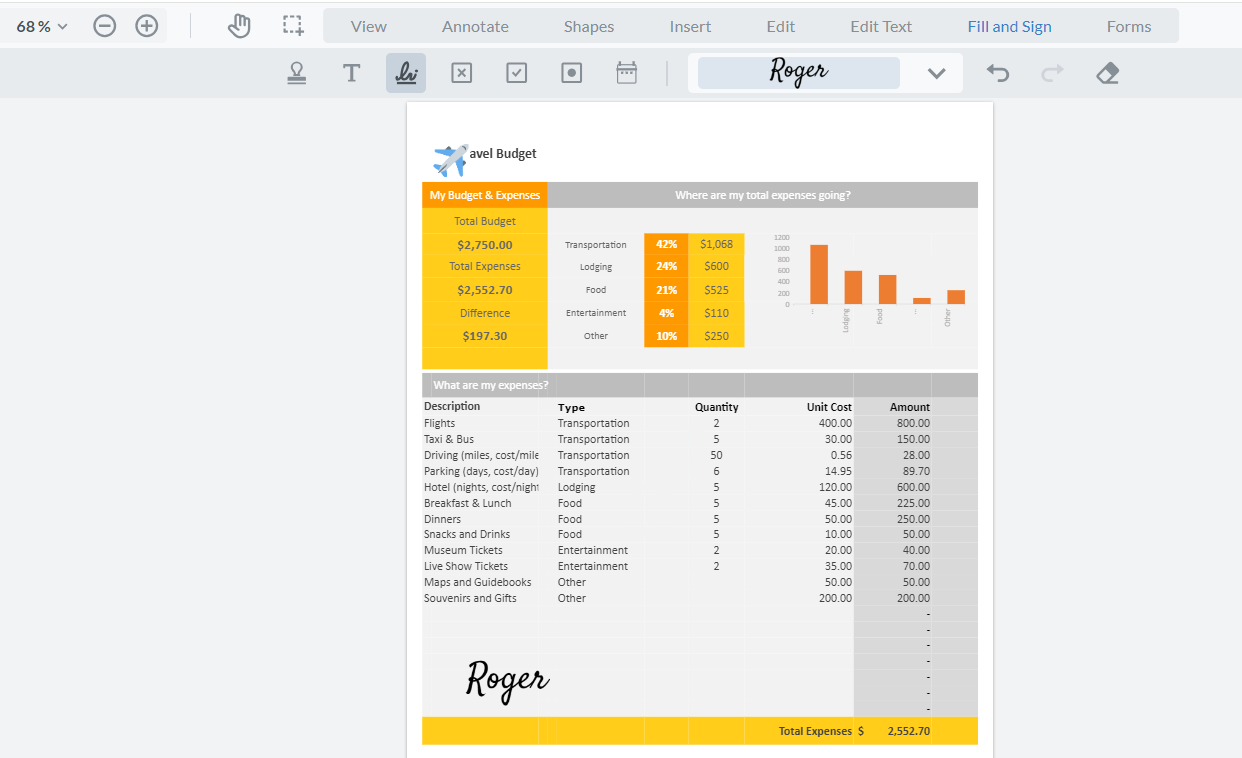The height and width of the screenshot is (758, 1242).
Task: Click the 42% Transportation percentage cell
Action: tap(666, 244)
